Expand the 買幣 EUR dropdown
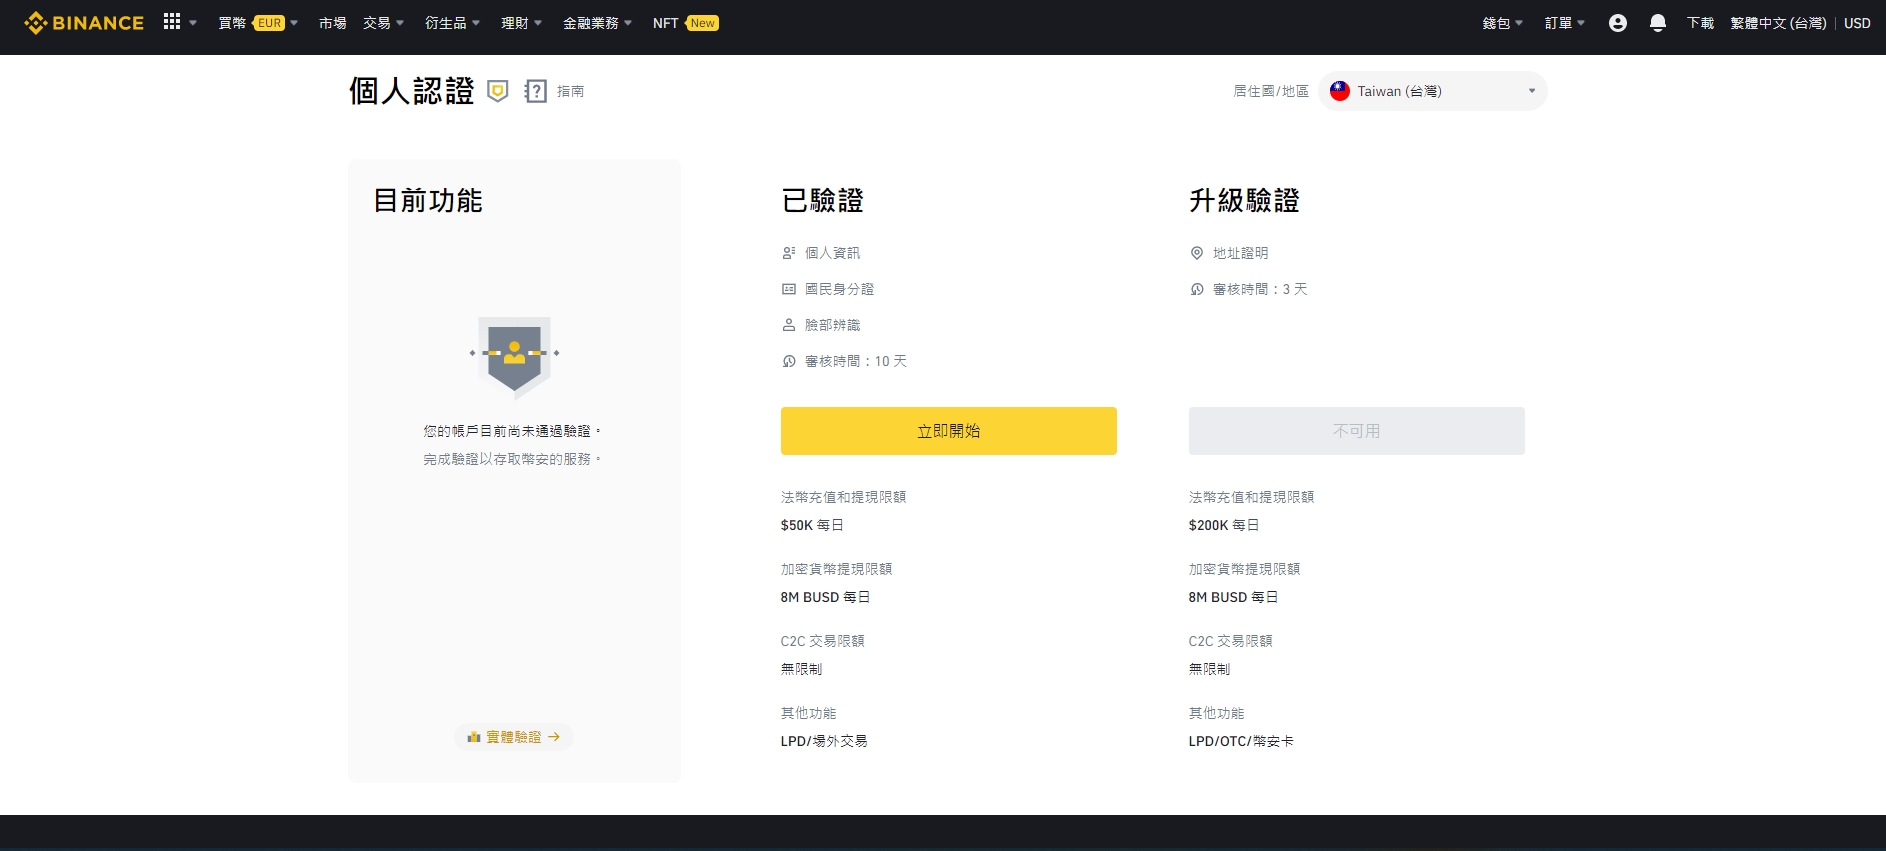The width and height of the screenshot is (1886, 851). tap(258, 23)
